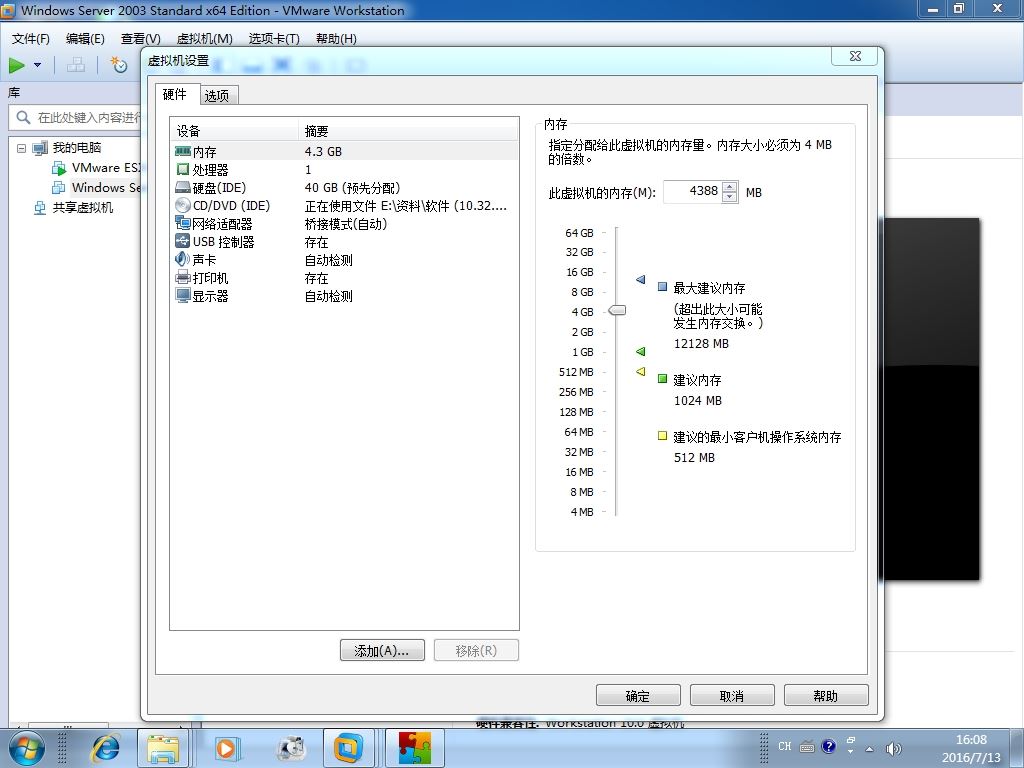
Task: Click the 桥接模式(自动) summary text
Action: click(345, 224)
